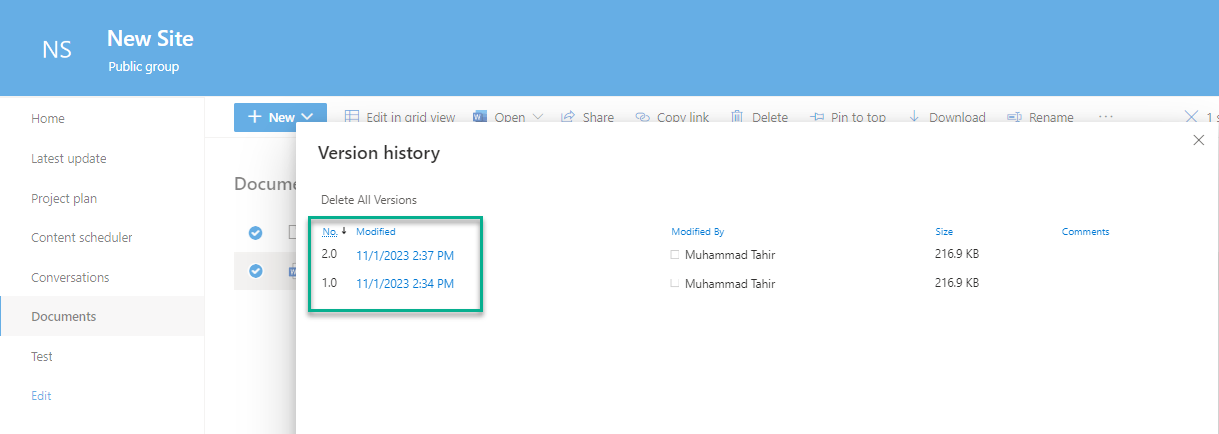The height and width of the screenshot is (434, 1219).
Task: Clear selection with X in toolbar
Action: (1191, 117)
